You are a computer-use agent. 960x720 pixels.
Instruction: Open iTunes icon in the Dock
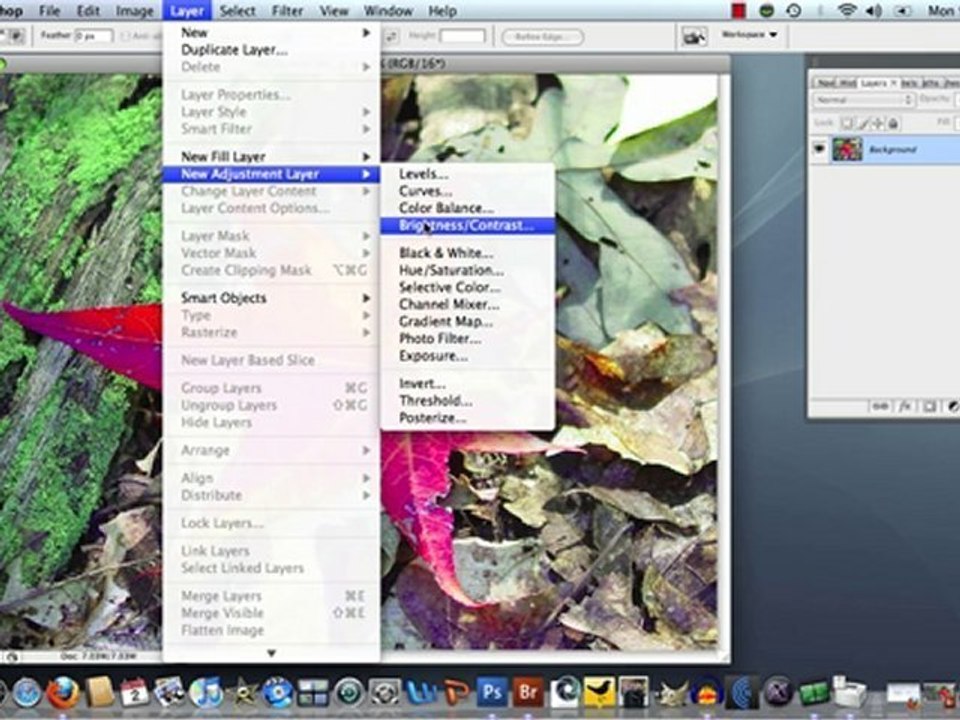point(206,693)
